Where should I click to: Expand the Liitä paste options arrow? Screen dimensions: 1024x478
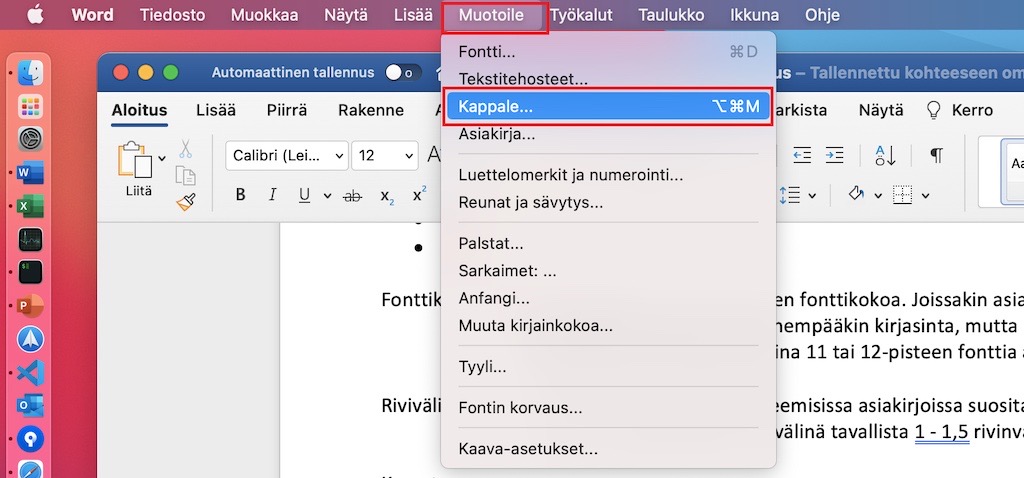[162, 157]
